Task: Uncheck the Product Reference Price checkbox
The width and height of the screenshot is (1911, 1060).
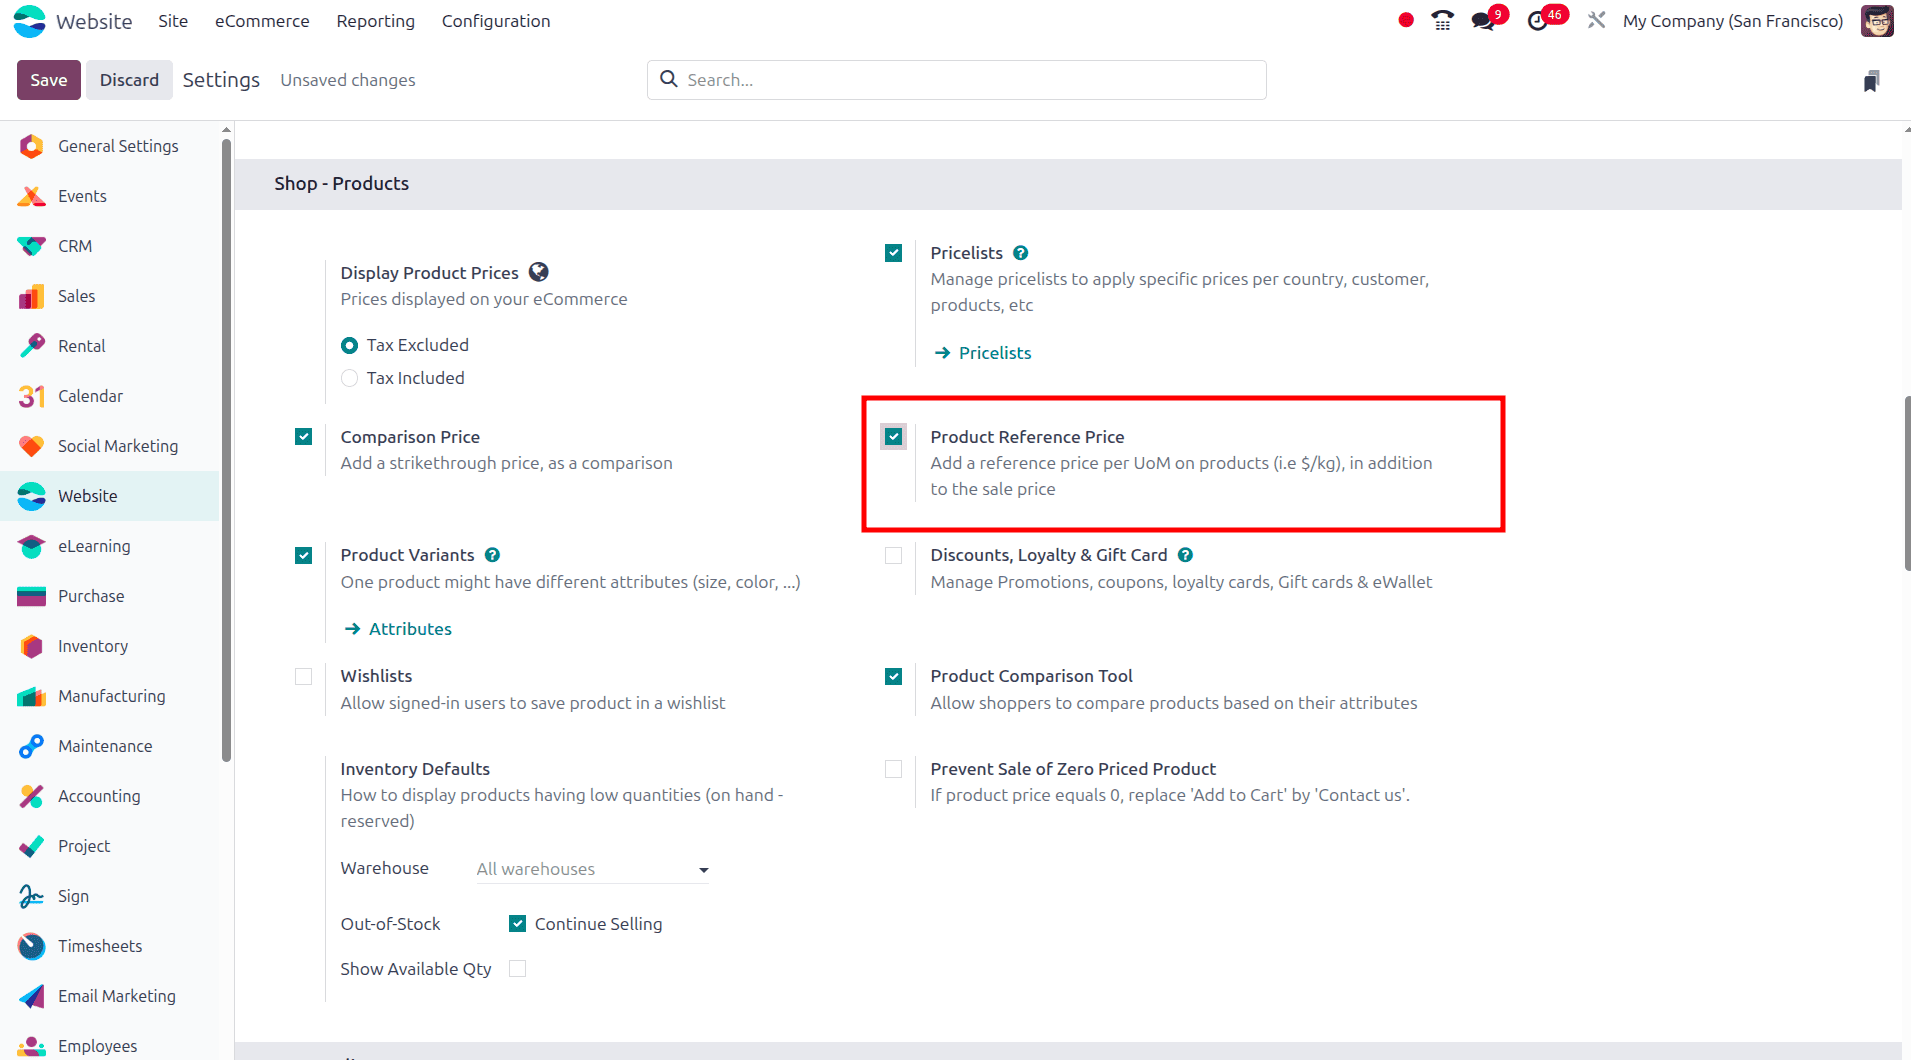Action: click(x=894, y=437)
